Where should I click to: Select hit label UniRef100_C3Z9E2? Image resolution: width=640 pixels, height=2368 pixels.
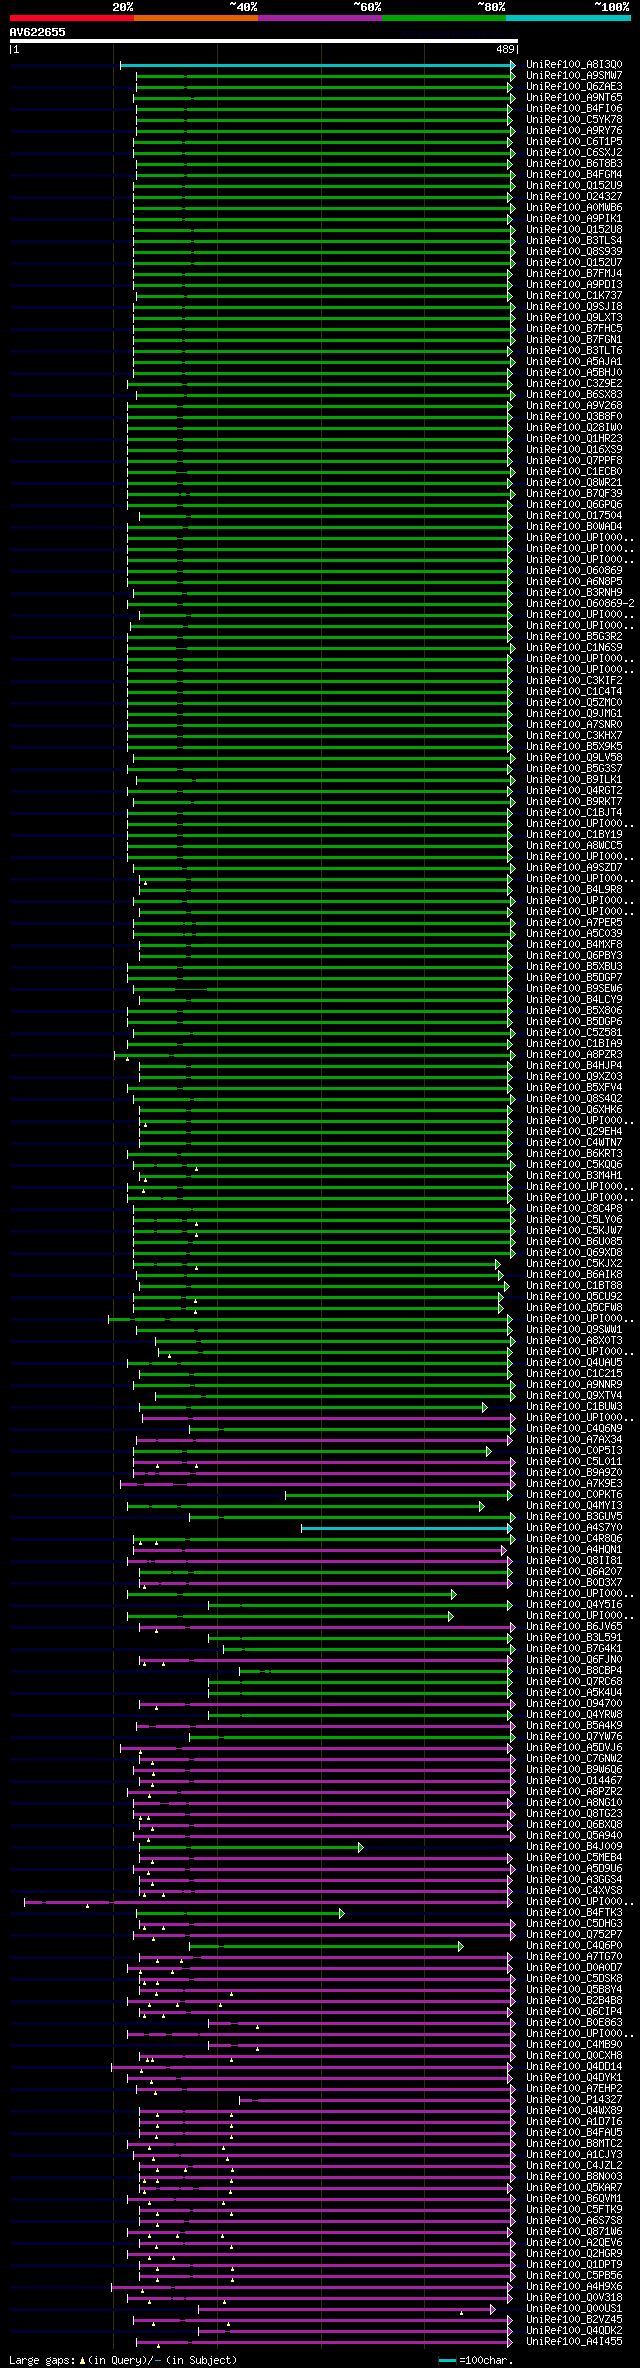(574, 384)
